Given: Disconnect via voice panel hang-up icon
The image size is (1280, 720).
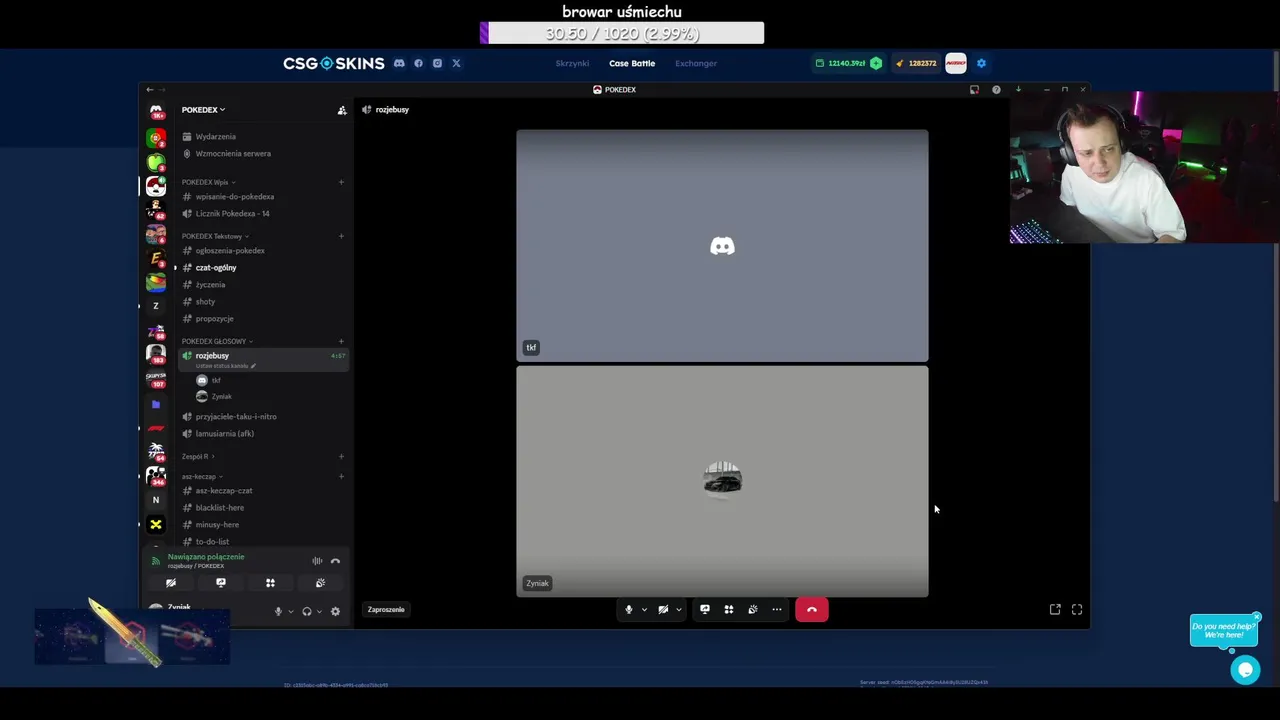Looking at the screenshot, I should pos(335,561).
